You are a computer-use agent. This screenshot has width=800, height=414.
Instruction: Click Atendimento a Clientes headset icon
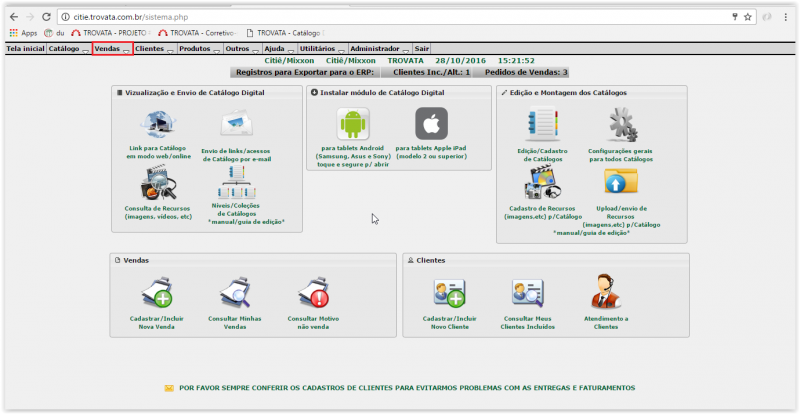click(606, 291)
